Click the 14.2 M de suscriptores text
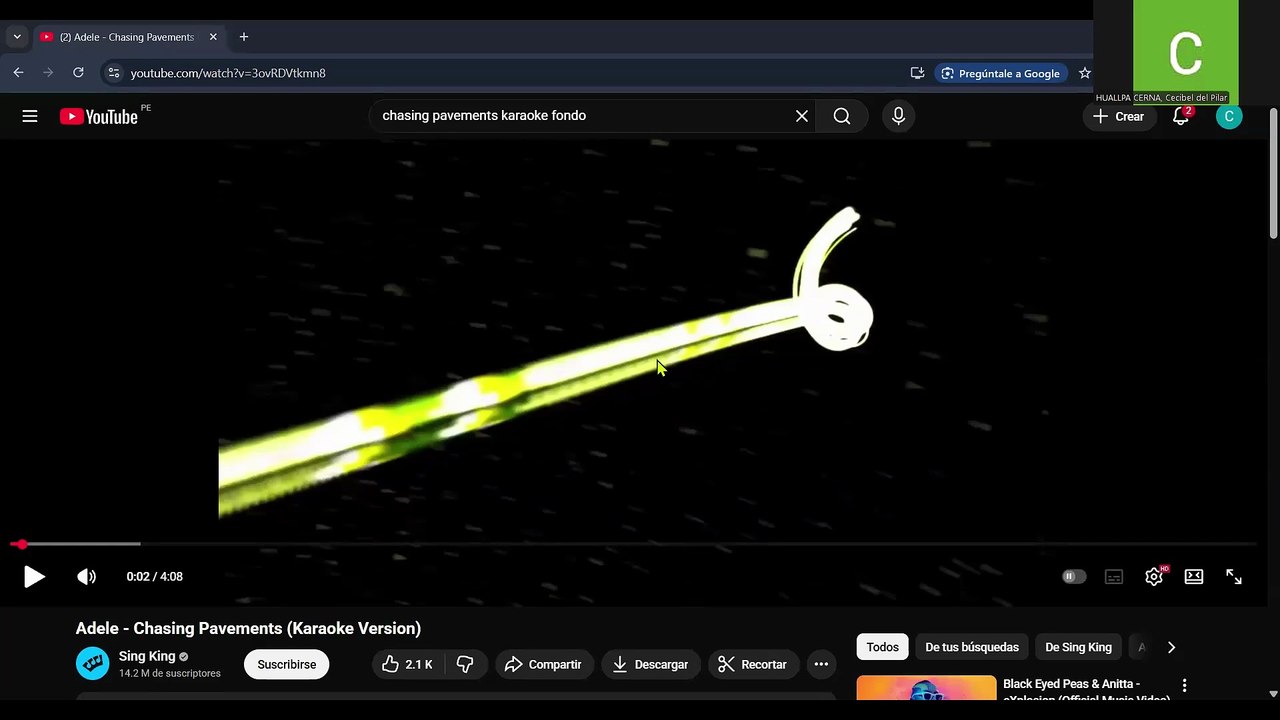 [170, 674]
